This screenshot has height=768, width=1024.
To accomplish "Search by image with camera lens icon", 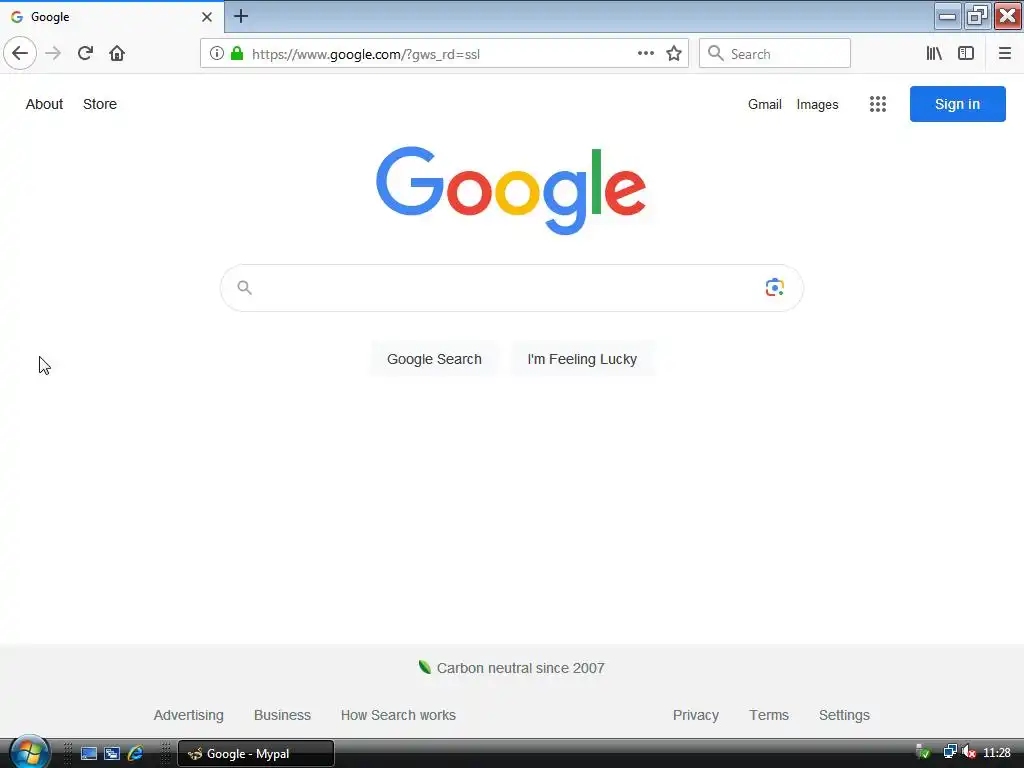I will (x=775, y=287).
